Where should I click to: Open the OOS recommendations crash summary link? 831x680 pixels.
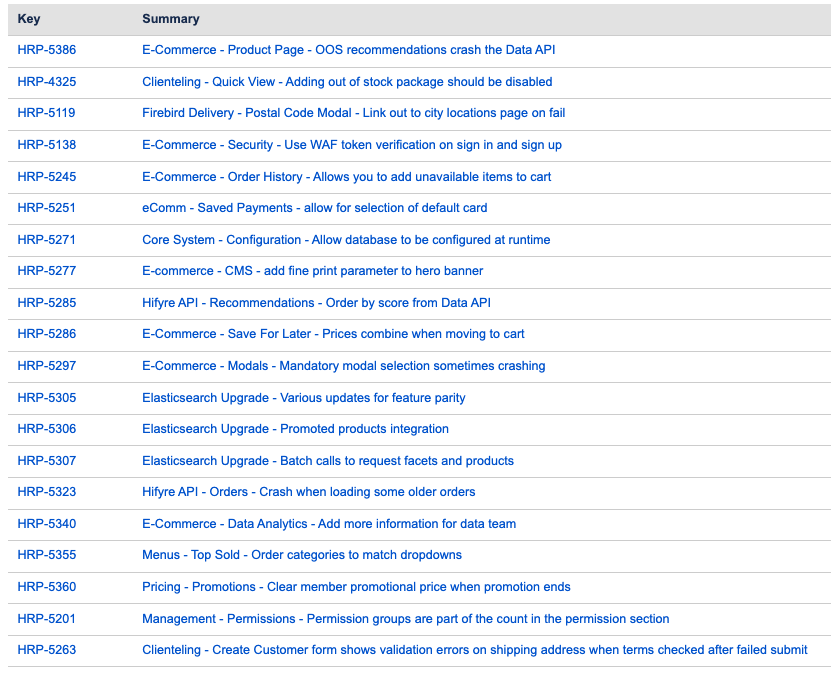click(348, 50)
